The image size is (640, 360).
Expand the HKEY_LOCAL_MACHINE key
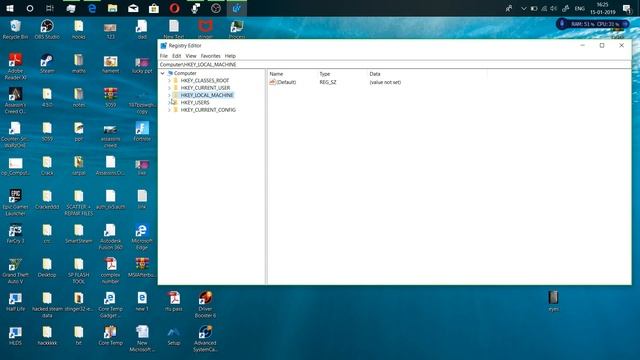[169, 96]
